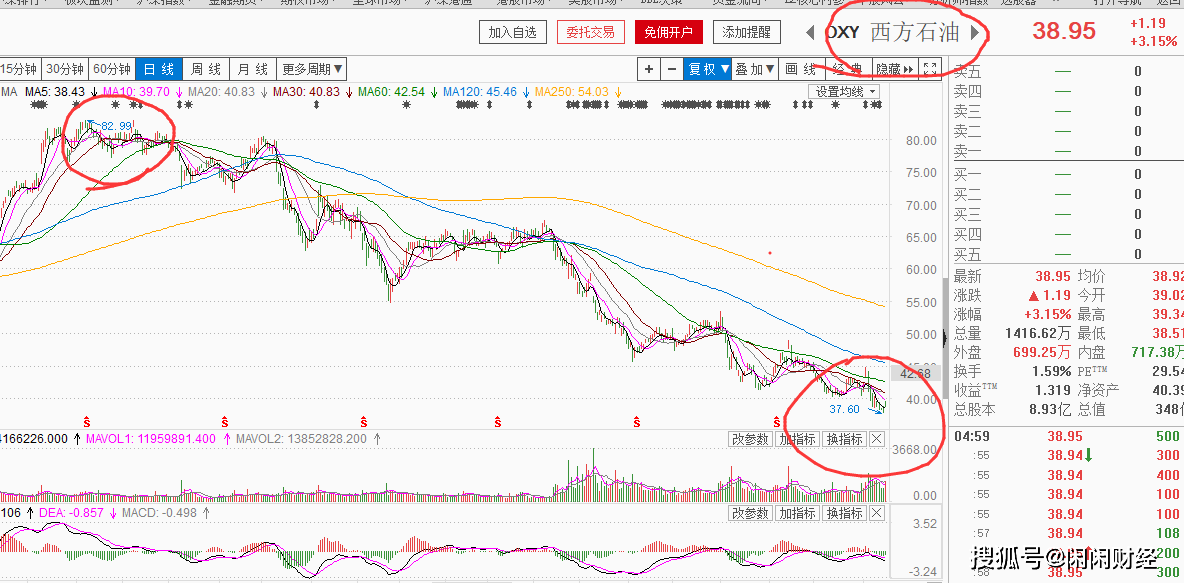The height and width of the screenshot is (583, 1184).
Task: Open the 叠加 overlay dropdown
Action: 755,69
